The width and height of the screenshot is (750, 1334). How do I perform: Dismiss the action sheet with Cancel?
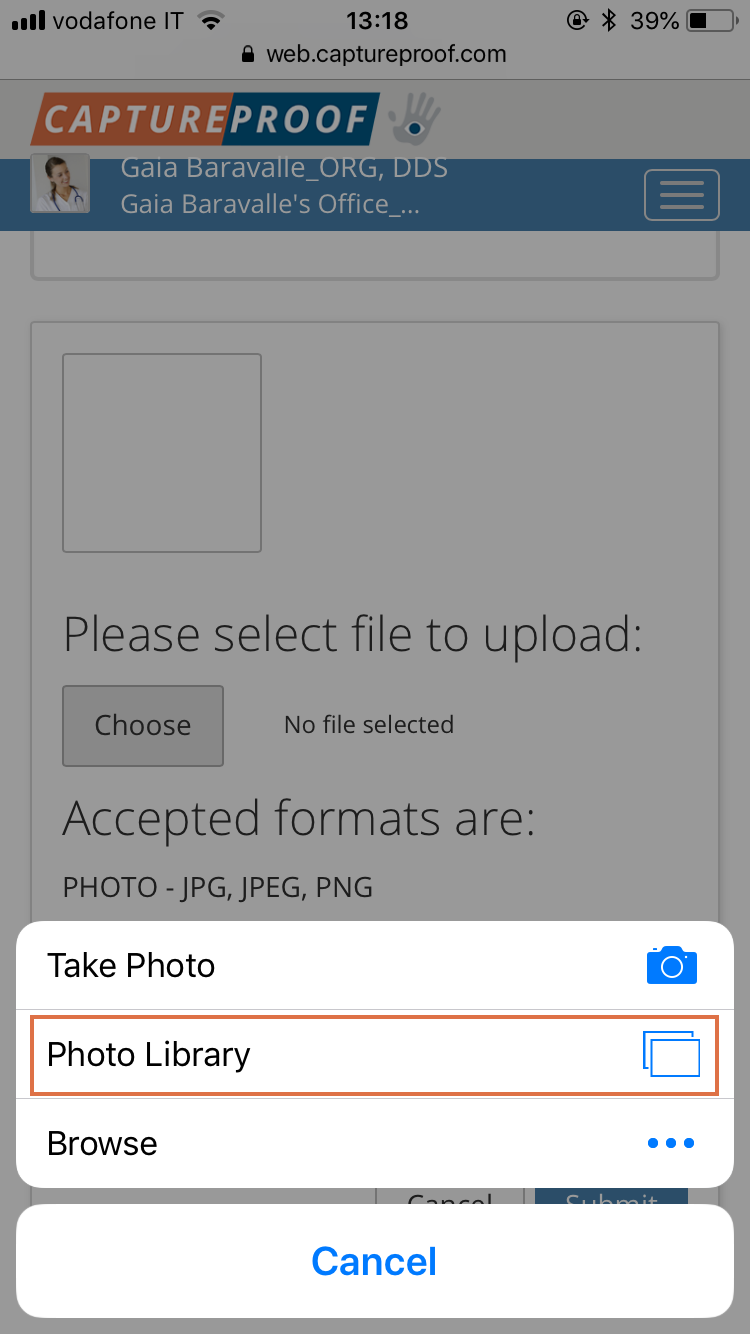click(375, 1261)
